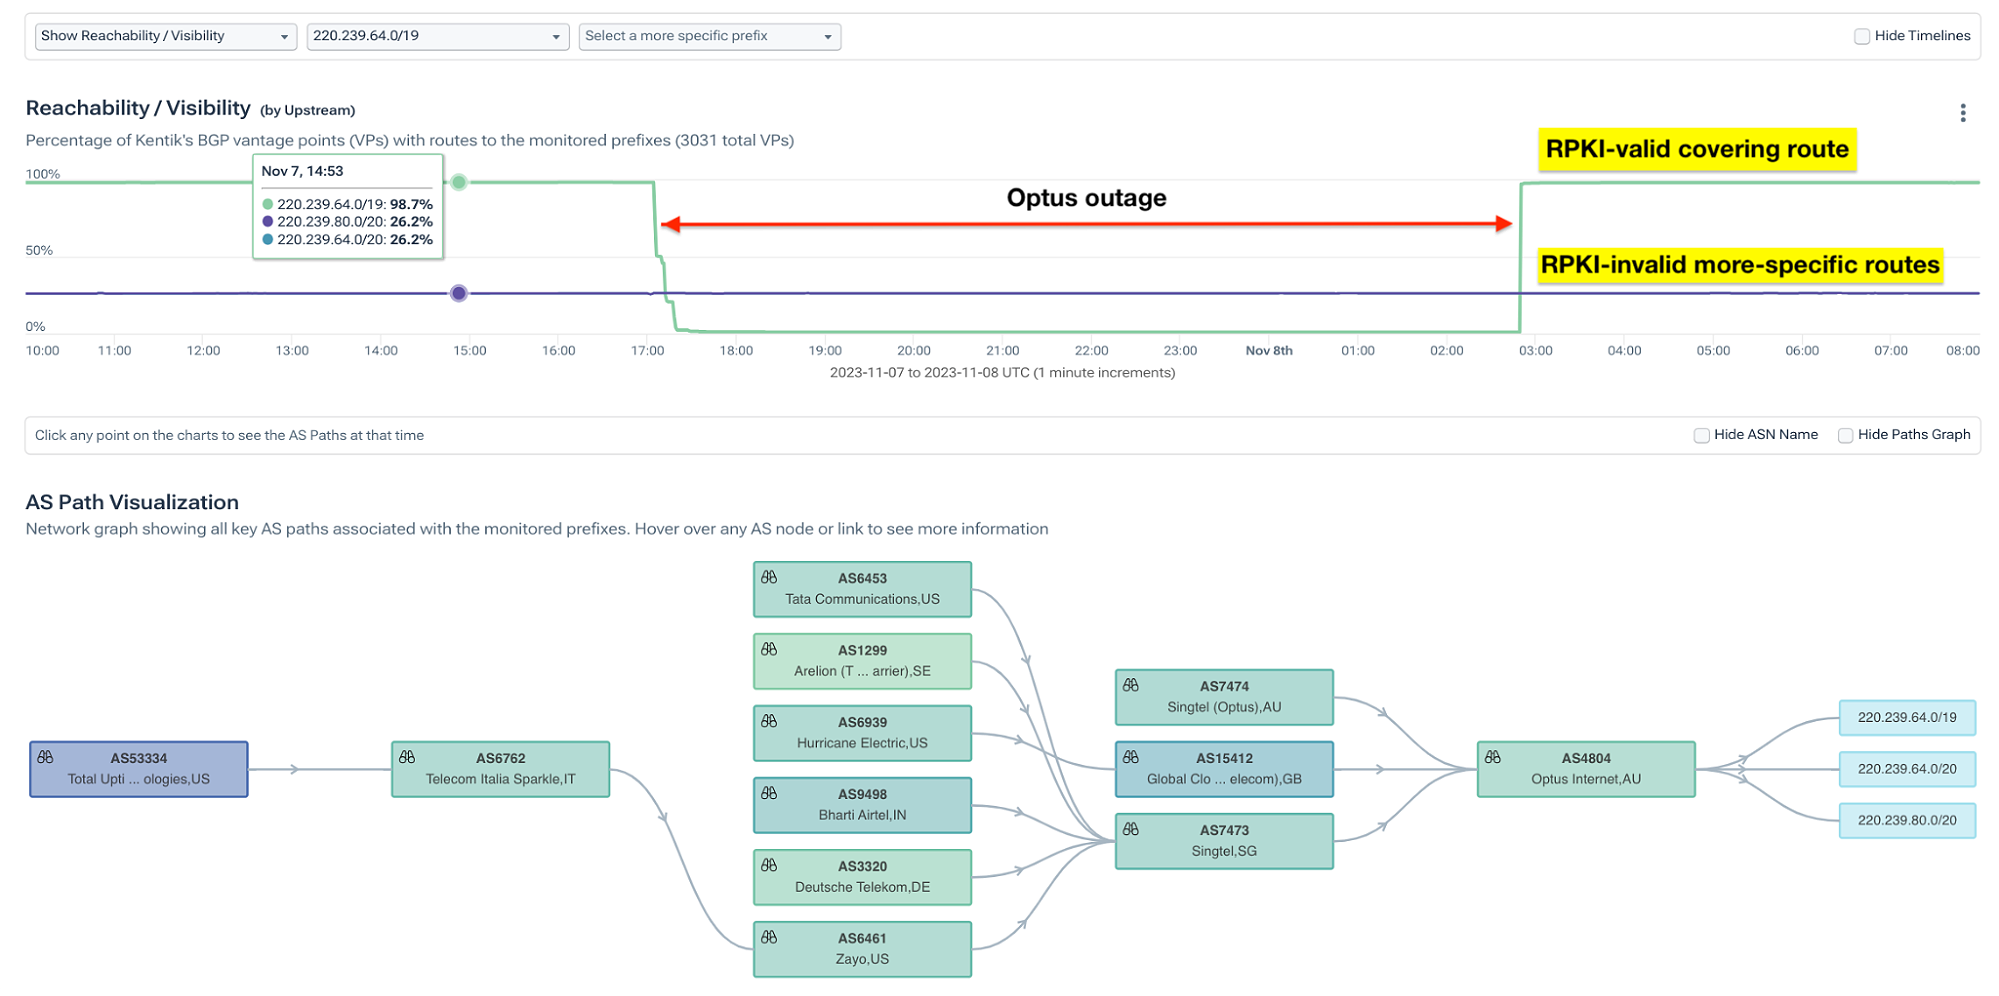Select the AS9498 Bharti Airtel node
Screen dimensions: 1999x996
point(862,805)
